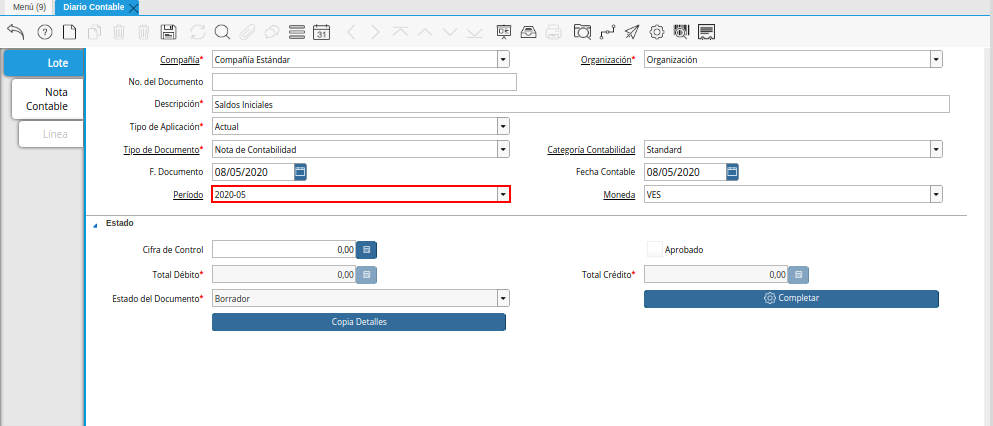
Task: Open calculator for Cifra de Control
Action: [367, 250]
